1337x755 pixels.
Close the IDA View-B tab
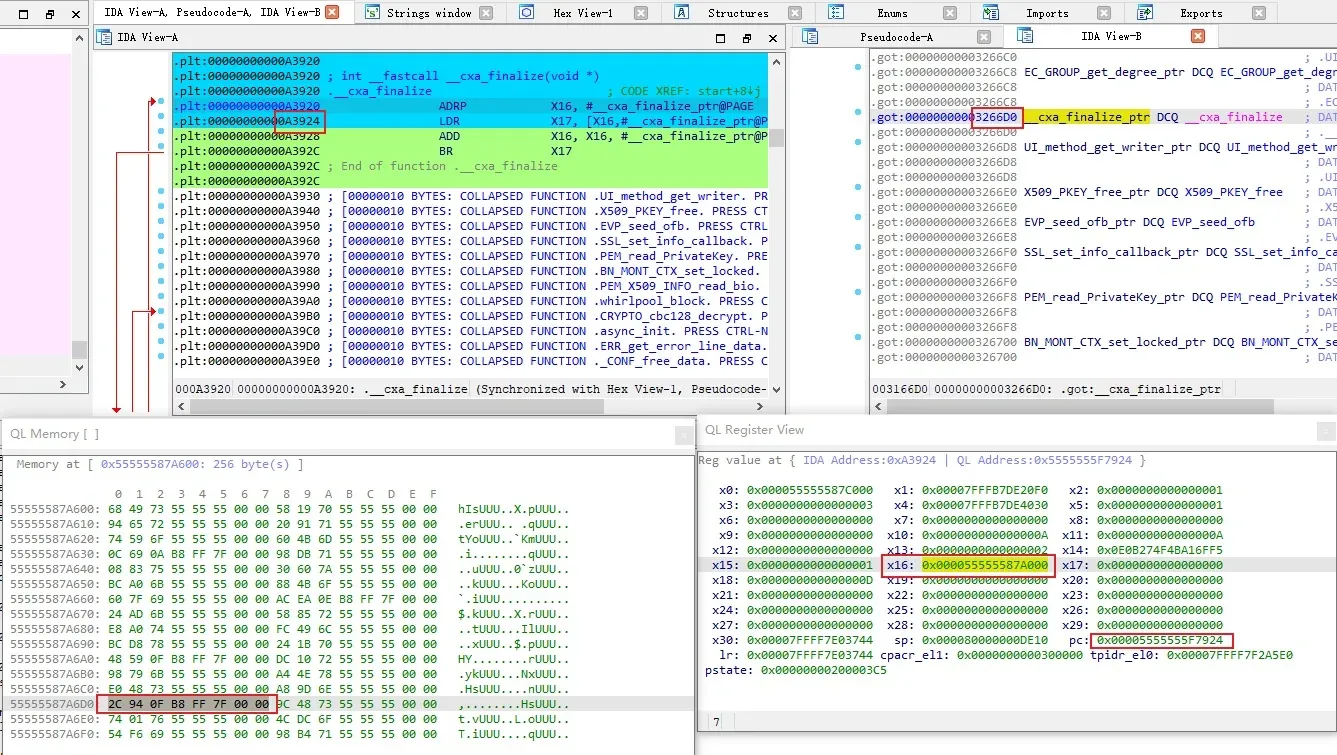pyautogui.click(x=1198, y=36)
